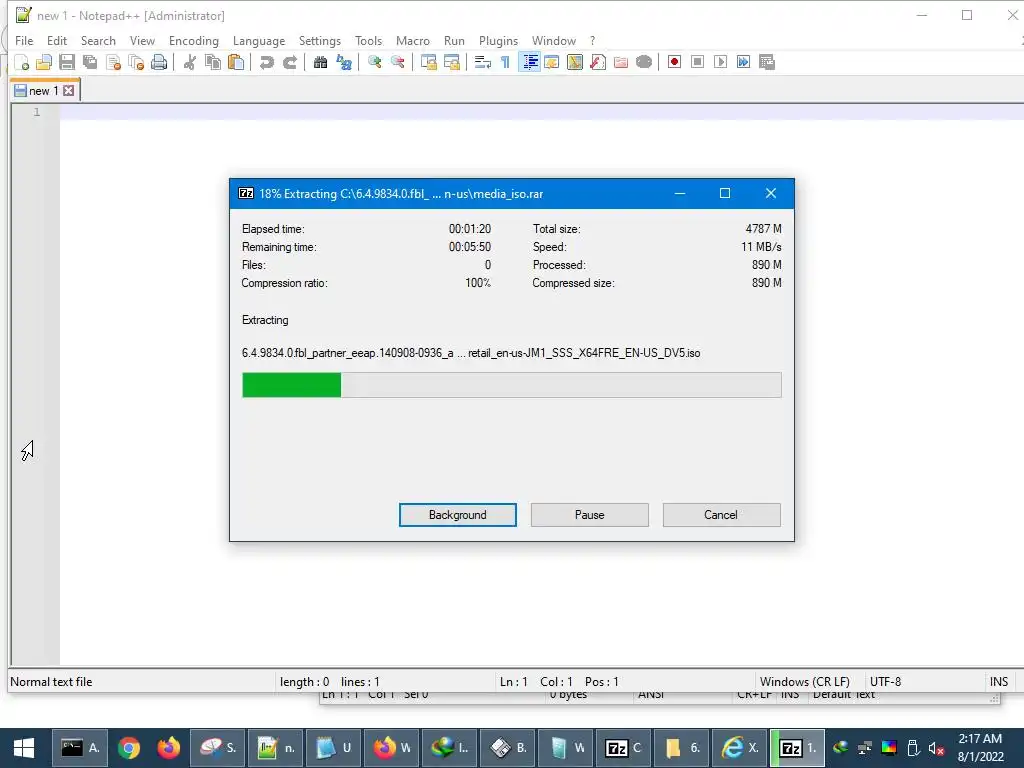Cancel the 7-Zip extraction

coord(721,515)
